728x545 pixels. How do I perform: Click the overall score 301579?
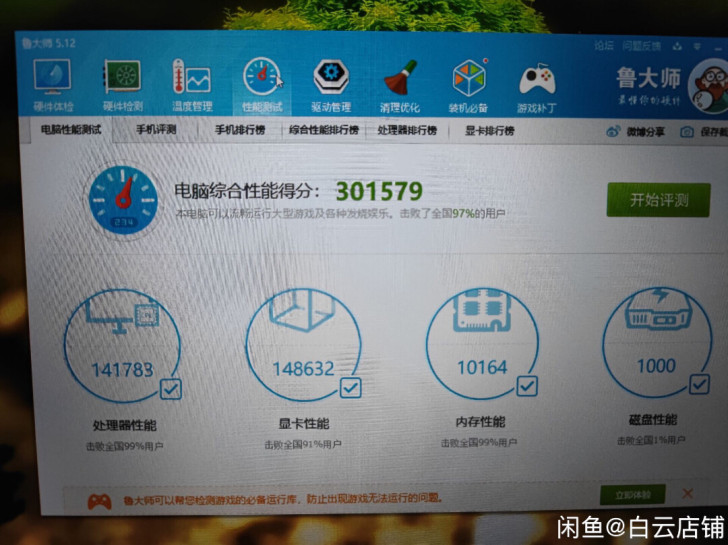pyautogui.click(x=379, y=191)
